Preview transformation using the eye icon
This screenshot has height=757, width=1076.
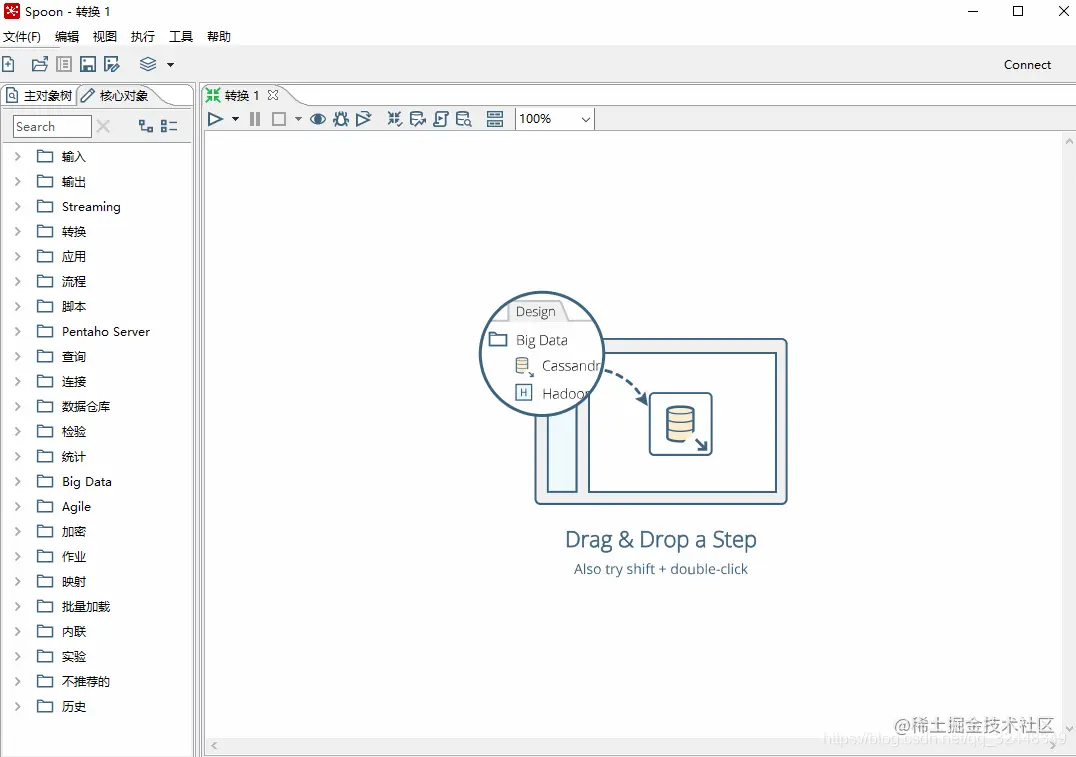317,119
